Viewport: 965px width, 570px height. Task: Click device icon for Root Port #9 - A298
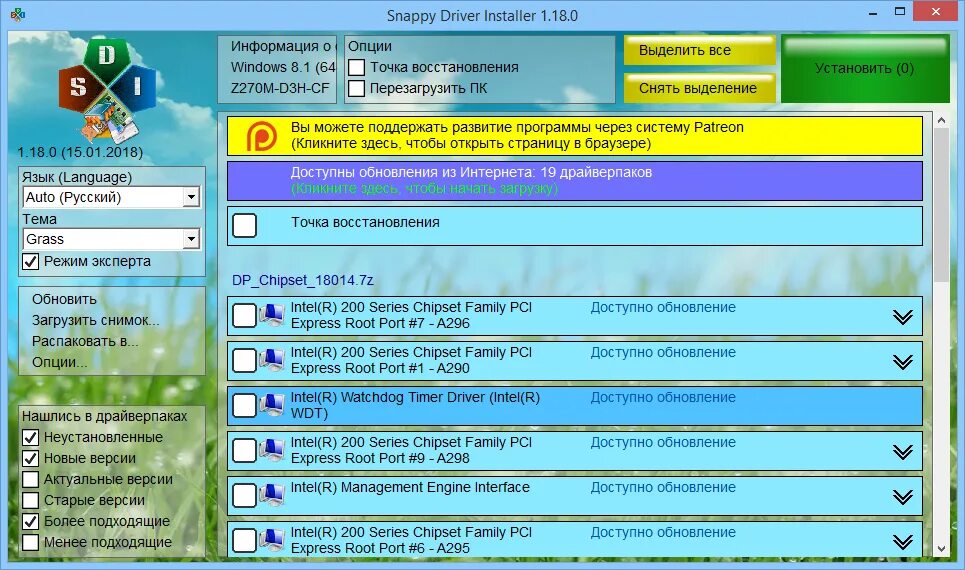(271, 450)
